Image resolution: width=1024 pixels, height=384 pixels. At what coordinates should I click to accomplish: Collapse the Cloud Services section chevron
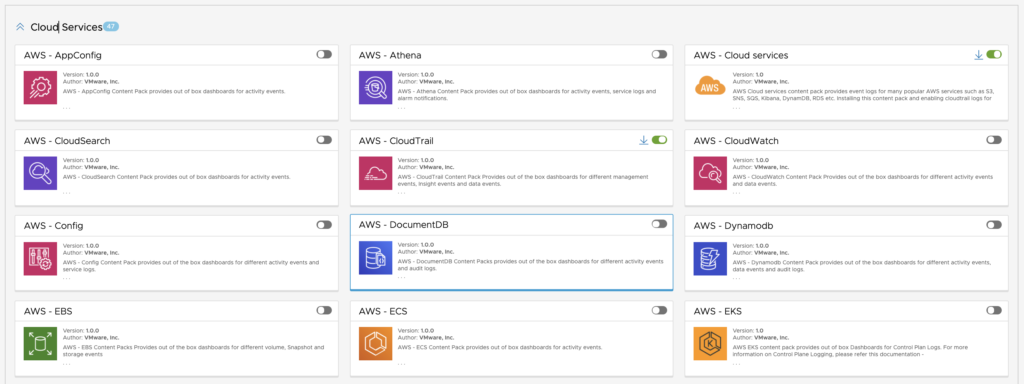20,27
